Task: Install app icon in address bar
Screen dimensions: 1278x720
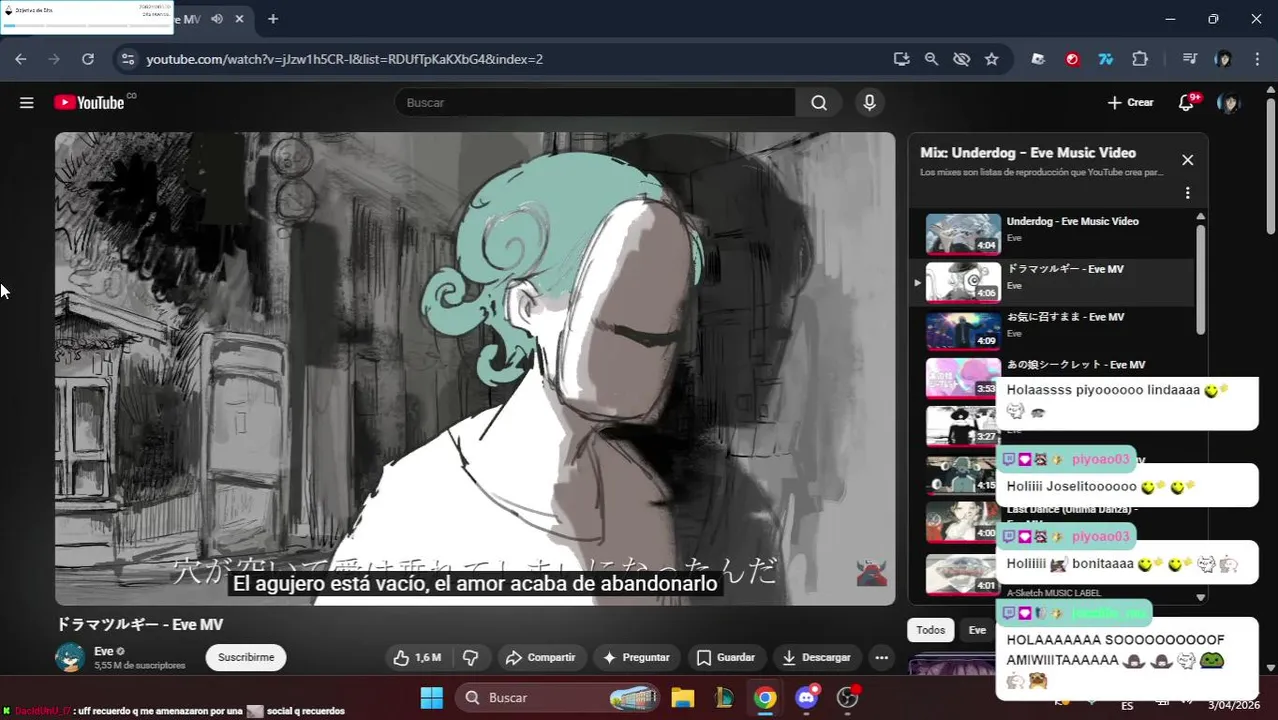Action: coord(901,59)
